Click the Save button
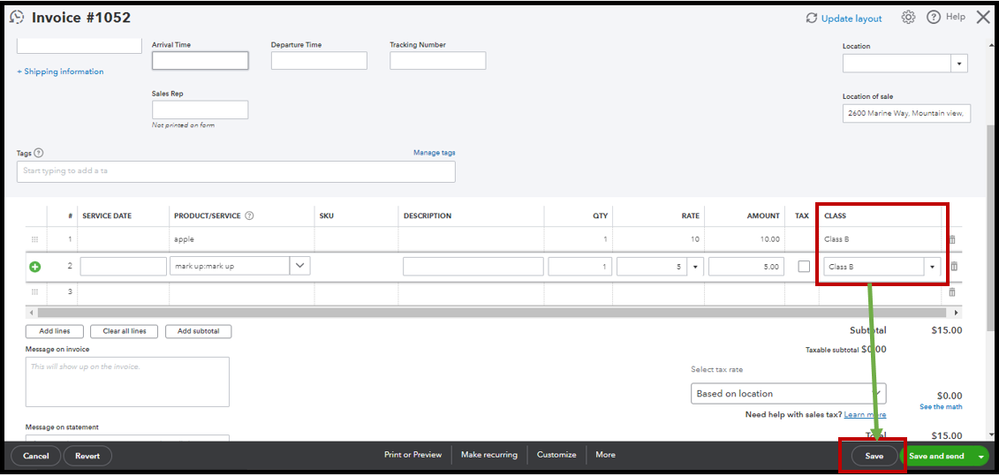The height and width of the screenshot is (476, 999). tap(874, 456)
